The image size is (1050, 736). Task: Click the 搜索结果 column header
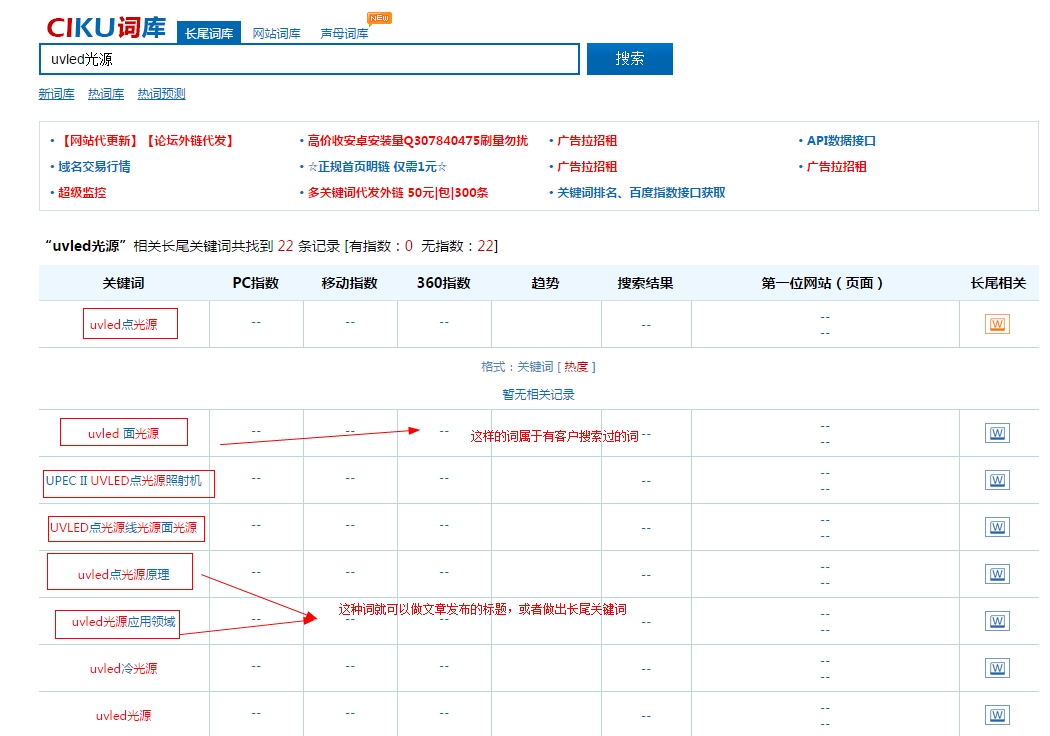click(x=646, y=283)
